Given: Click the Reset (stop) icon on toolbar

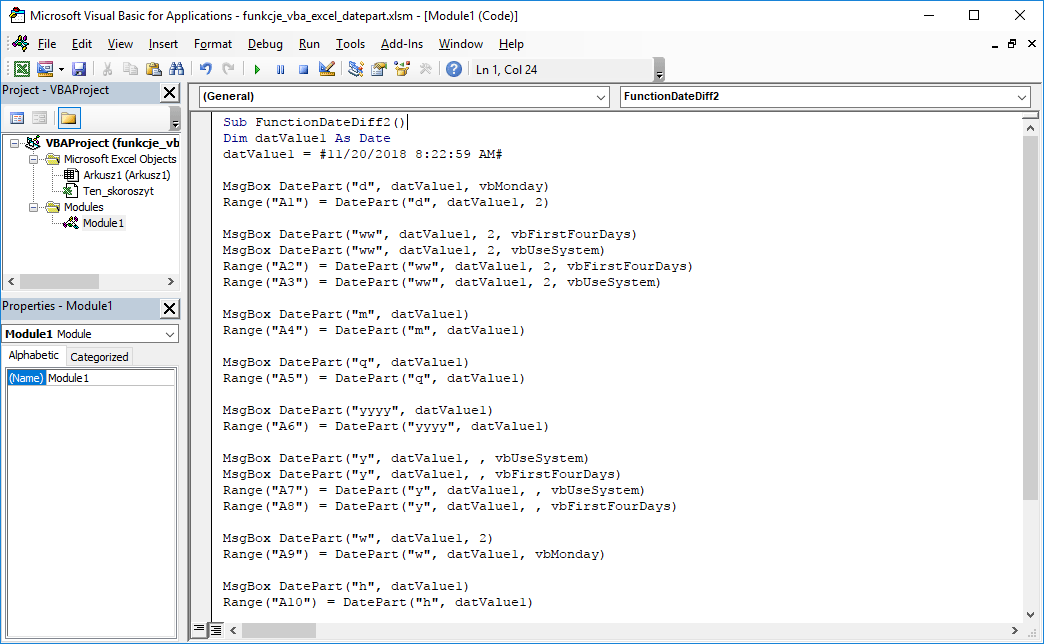Looking at the screenshot, I should coord(303,68).
